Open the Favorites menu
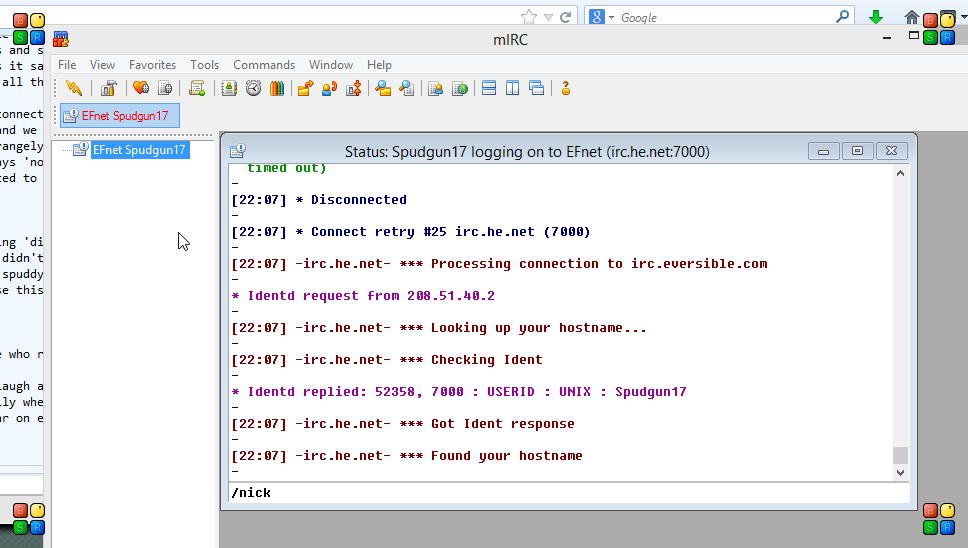968x548 pixels. click(152, 65)
